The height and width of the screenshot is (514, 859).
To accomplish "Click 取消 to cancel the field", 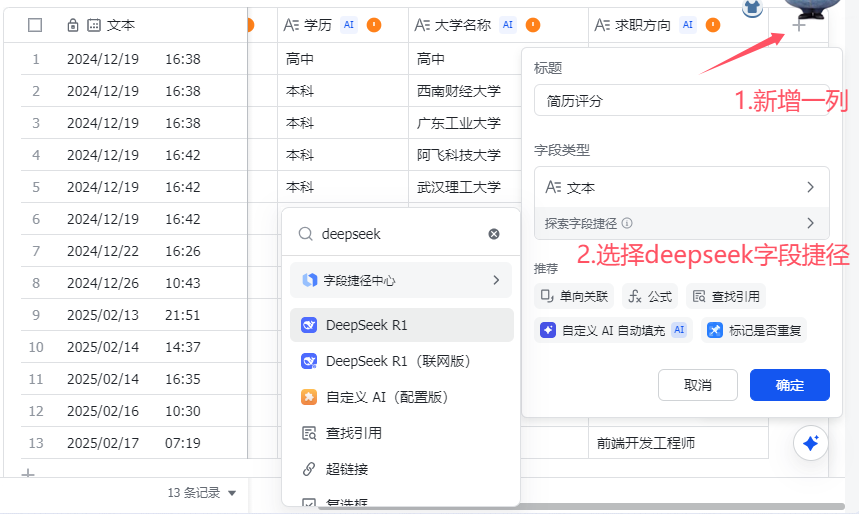I will point(697,385).
